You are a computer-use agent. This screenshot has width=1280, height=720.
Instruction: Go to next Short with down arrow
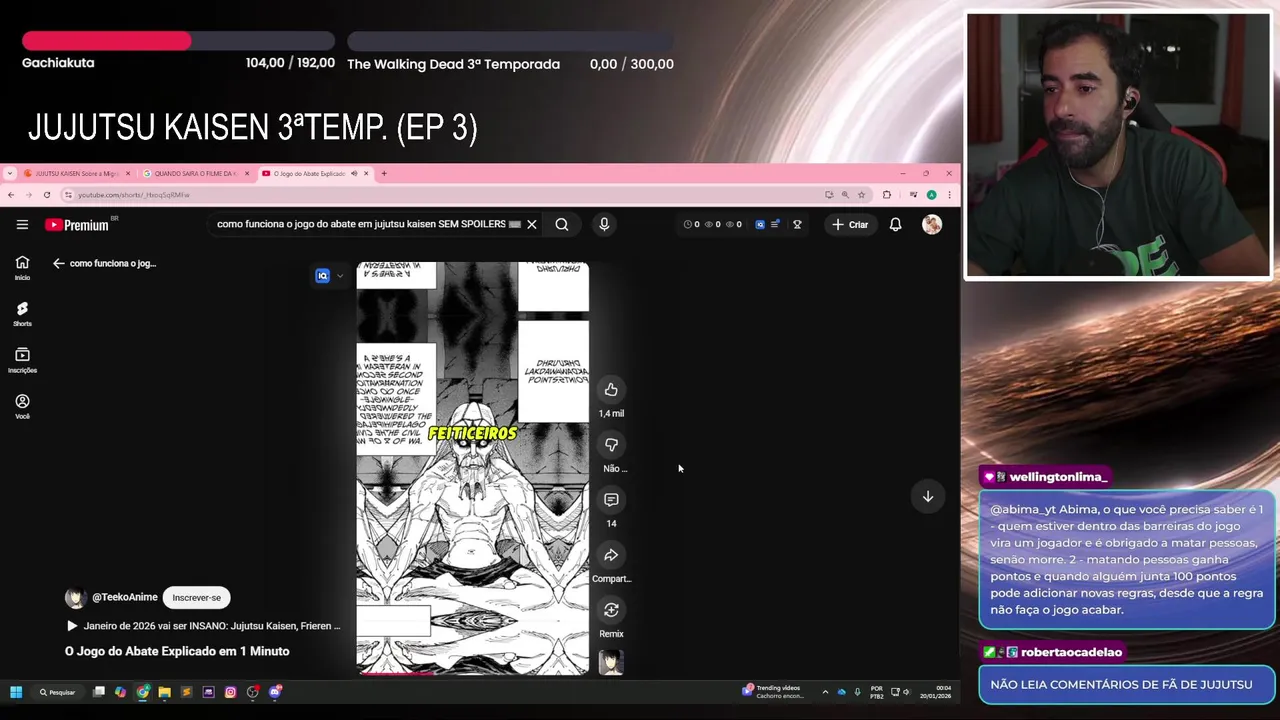[x=927, y=497]
